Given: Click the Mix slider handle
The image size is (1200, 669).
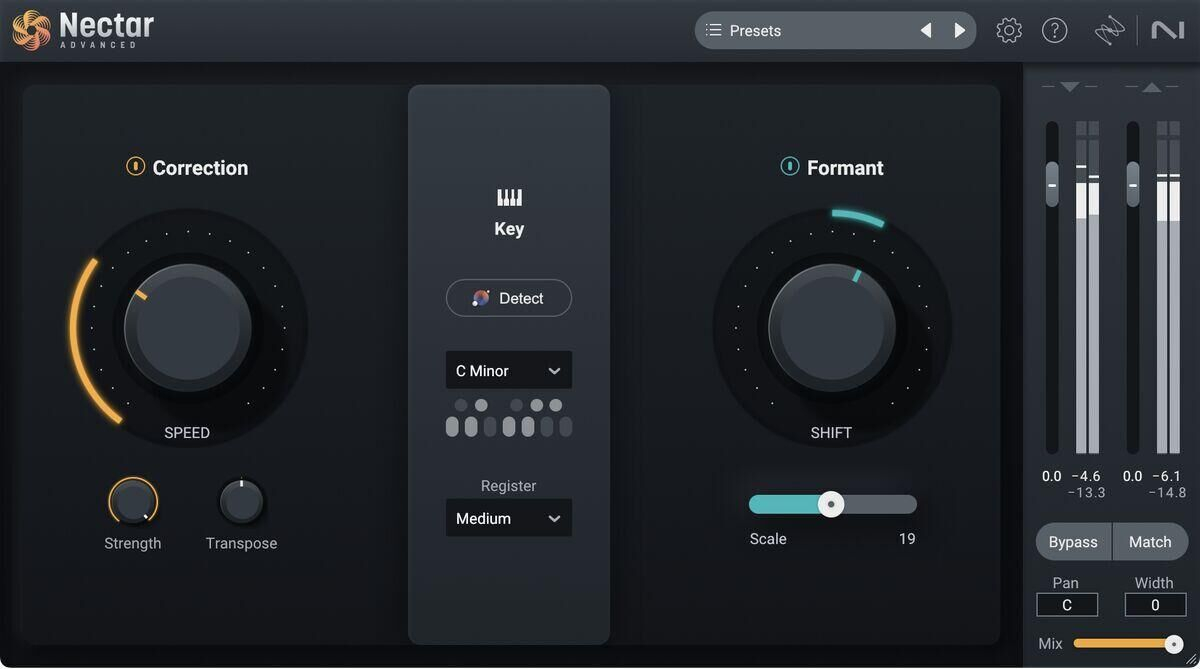Looking at the screenshot, I should click(1173, 644).
